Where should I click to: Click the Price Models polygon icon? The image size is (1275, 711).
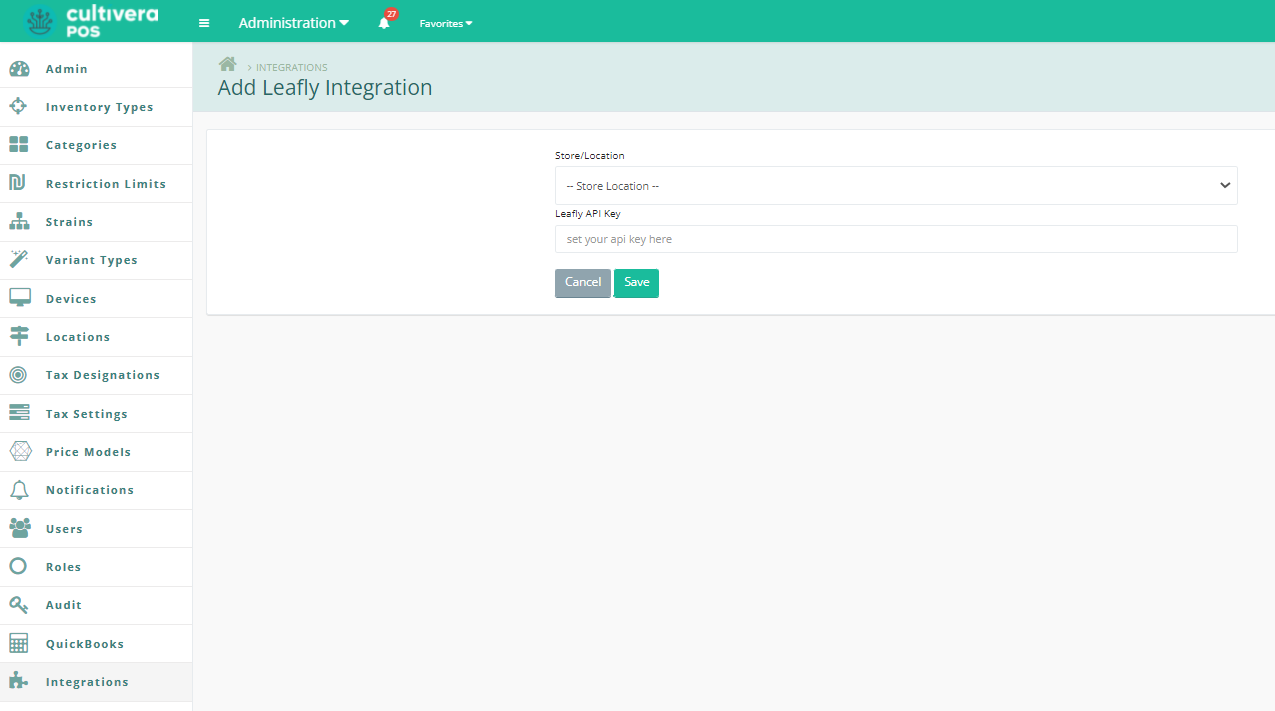[x=20, y=452]
